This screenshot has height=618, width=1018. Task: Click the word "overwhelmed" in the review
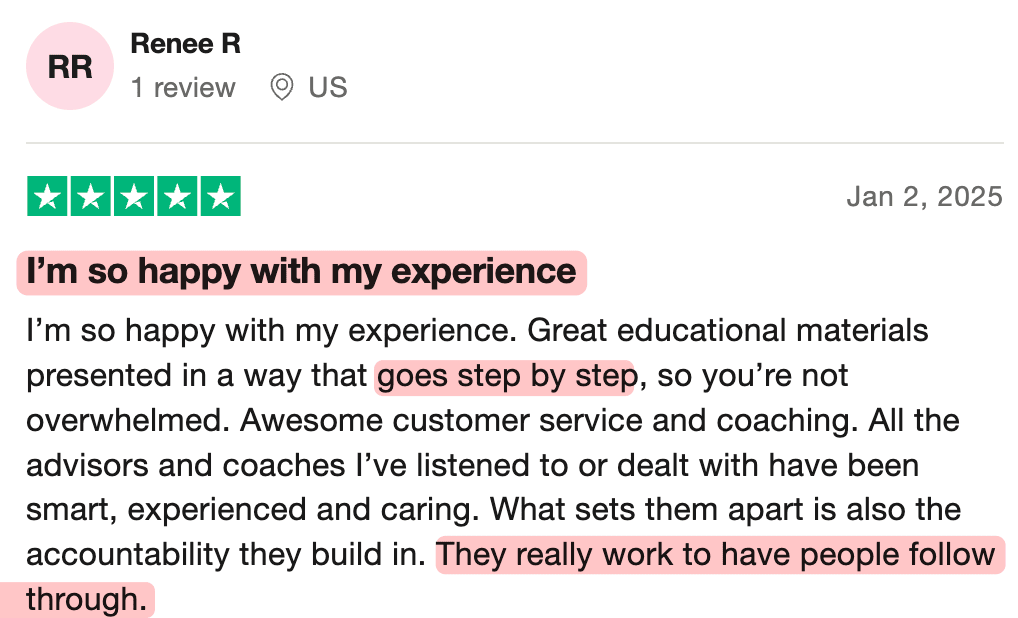127,421
